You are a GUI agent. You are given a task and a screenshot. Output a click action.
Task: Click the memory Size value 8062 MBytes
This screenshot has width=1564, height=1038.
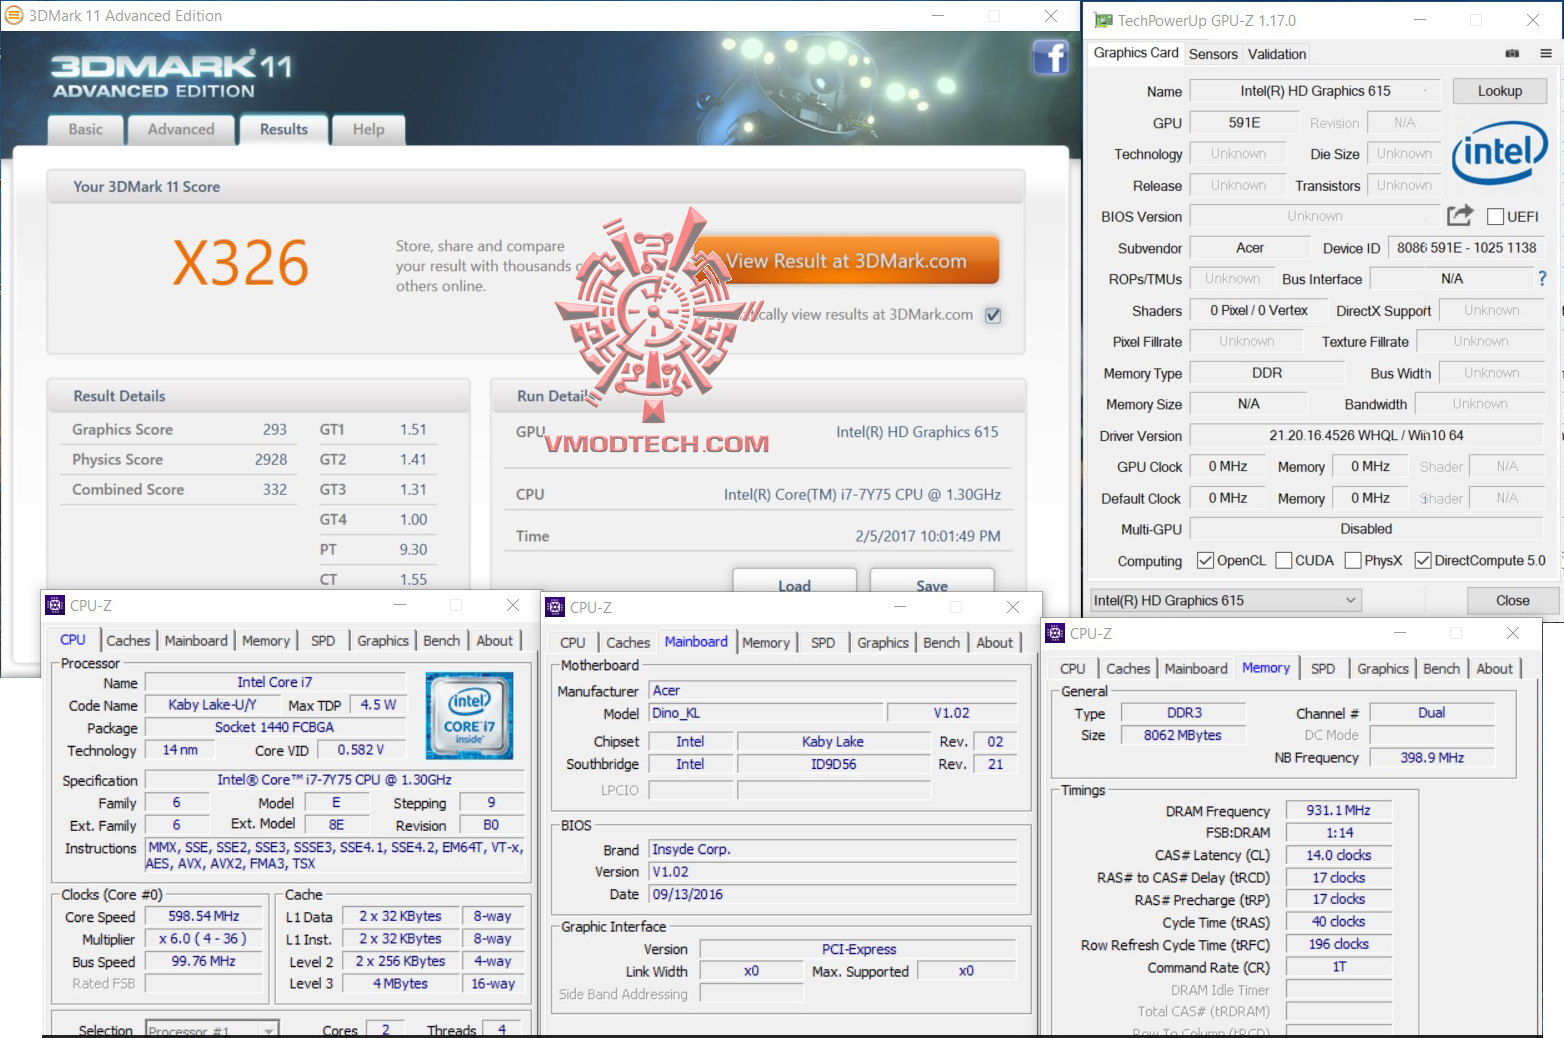pos(1184,735)
